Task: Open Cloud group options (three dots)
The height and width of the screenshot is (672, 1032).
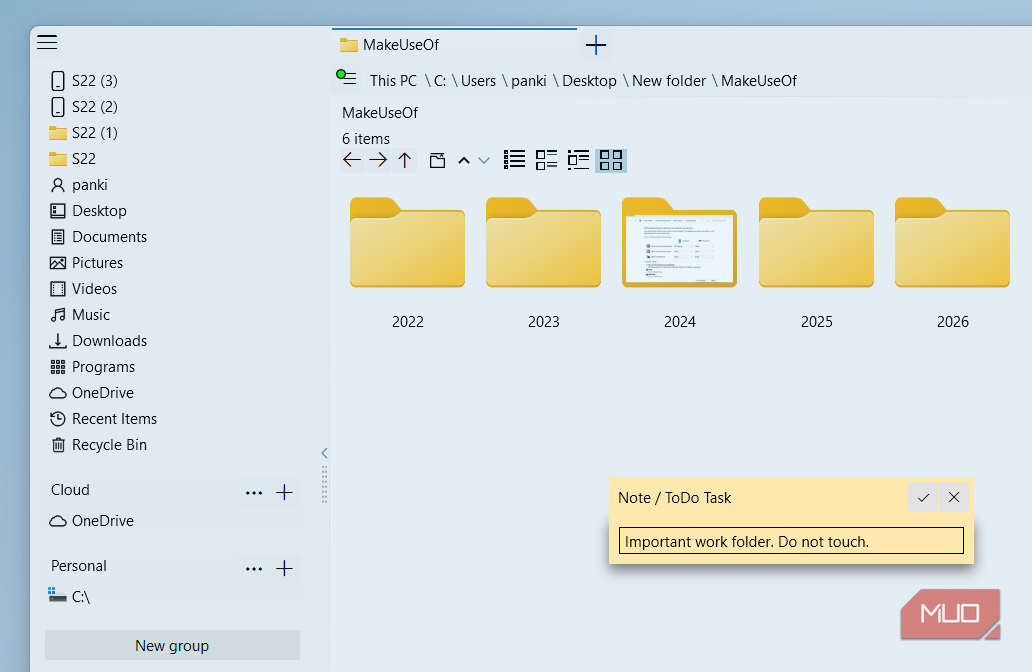Action: [254, 492]
